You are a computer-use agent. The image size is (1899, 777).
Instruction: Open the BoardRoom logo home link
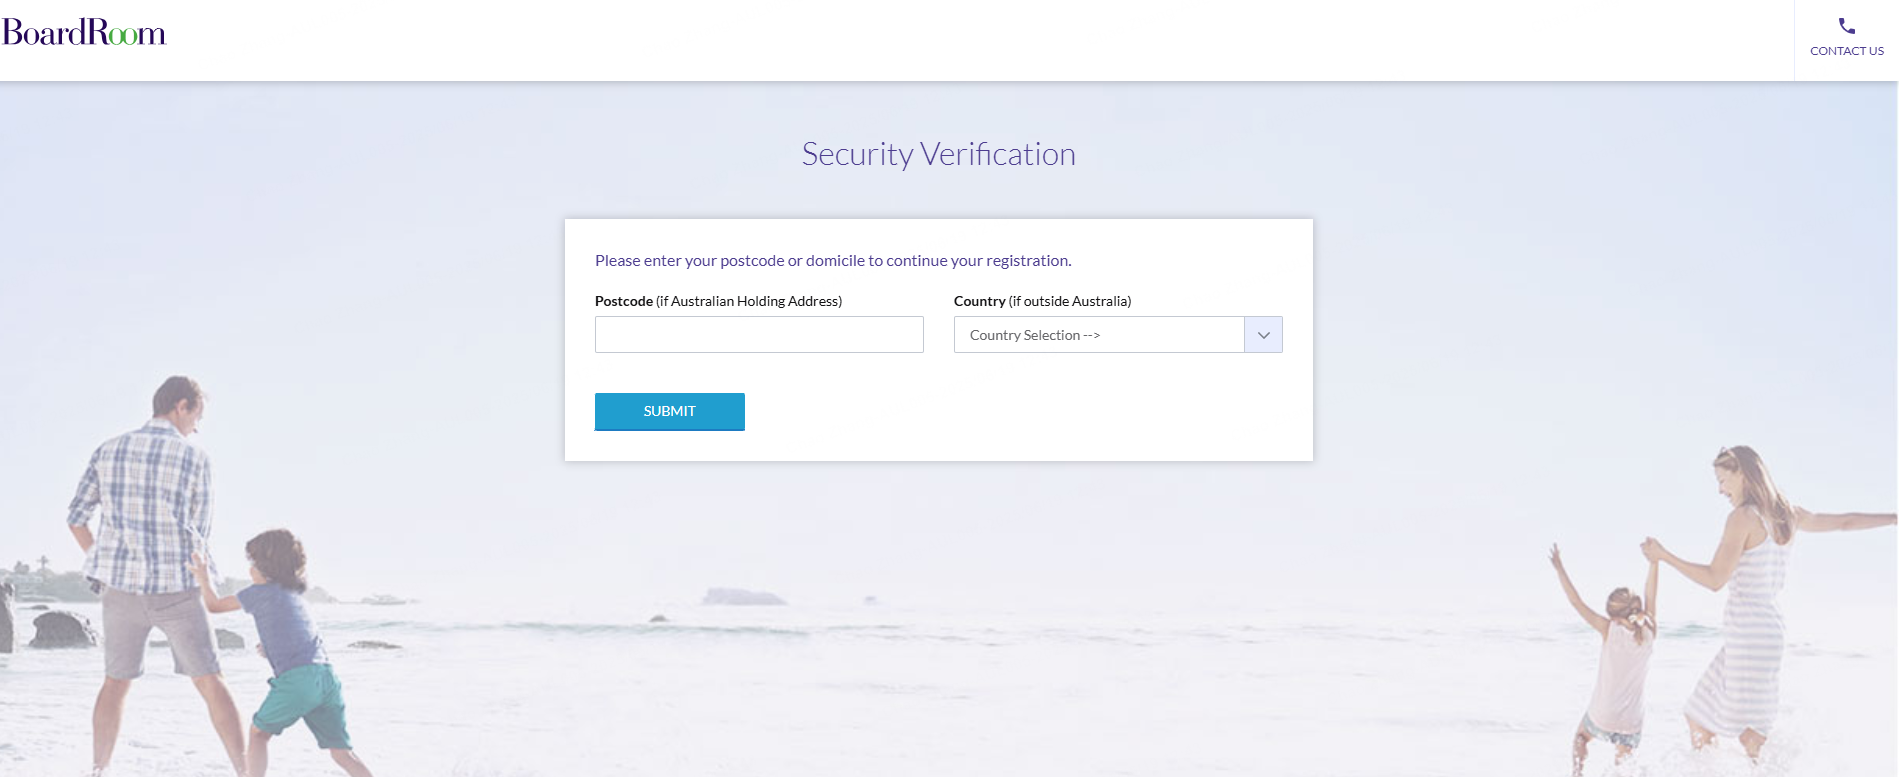[x=84, y=33]
